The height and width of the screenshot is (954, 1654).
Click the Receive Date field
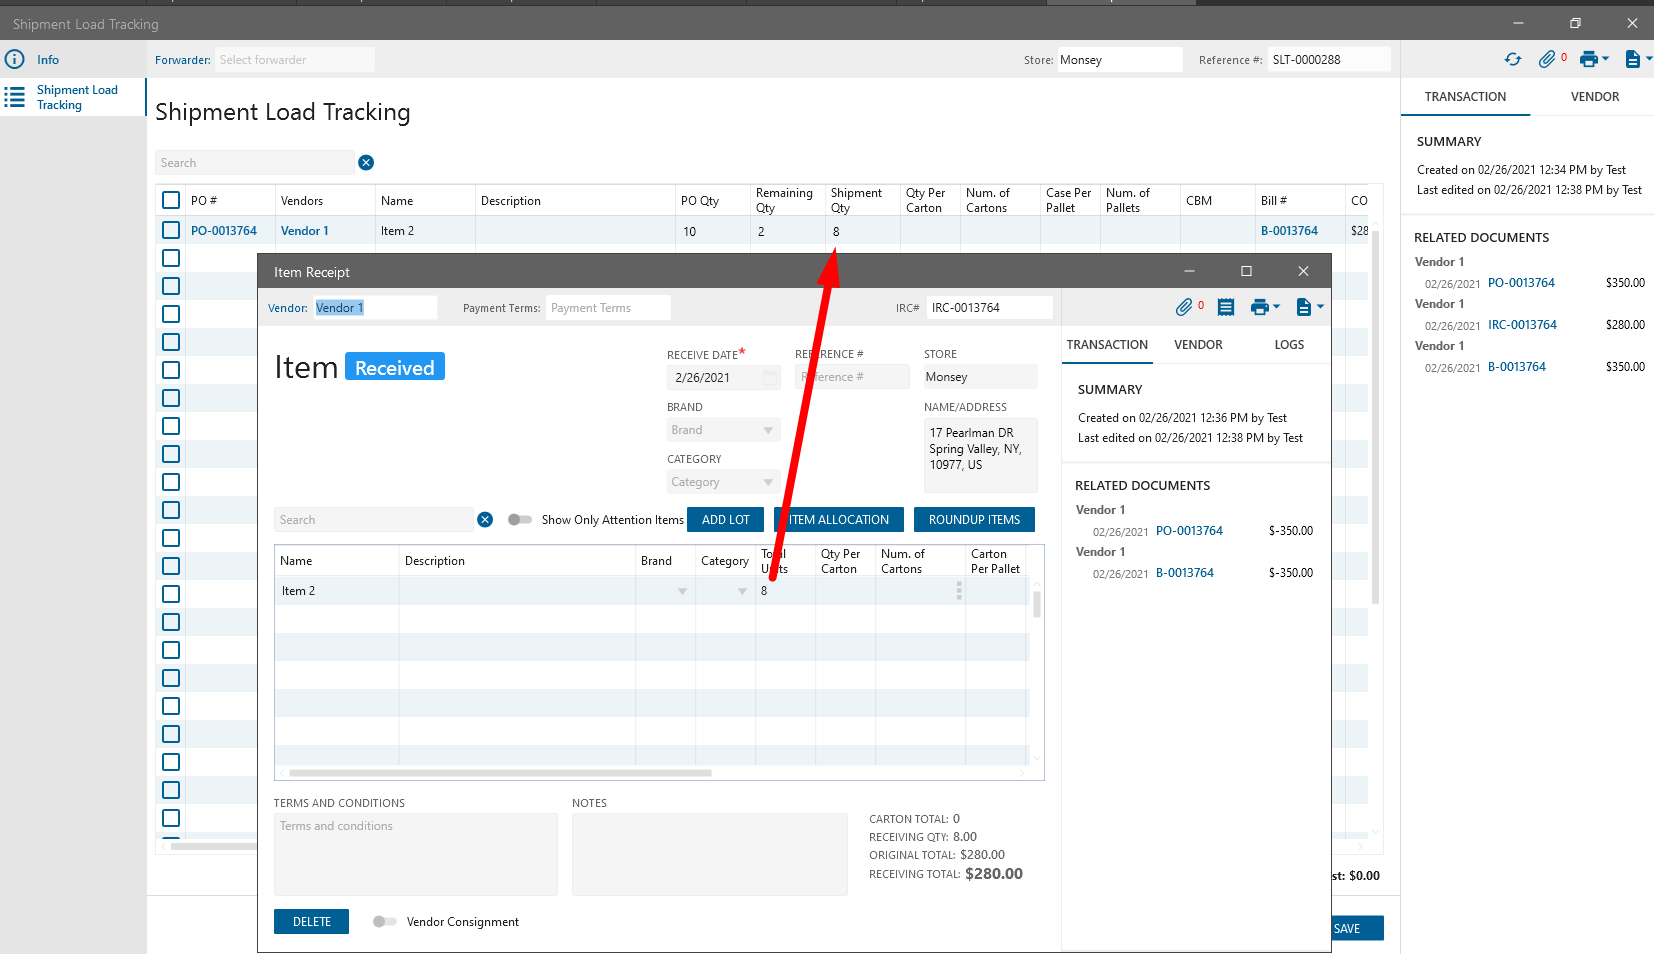coord(712,378)
